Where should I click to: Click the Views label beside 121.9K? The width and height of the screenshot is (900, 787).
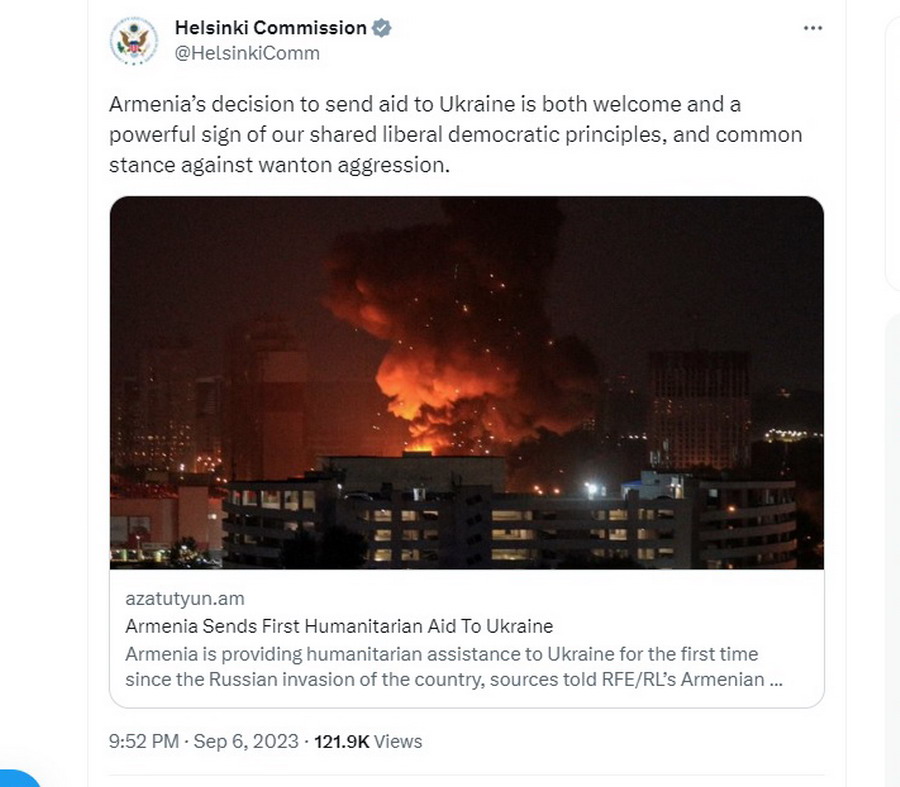(x=398, y=741)
